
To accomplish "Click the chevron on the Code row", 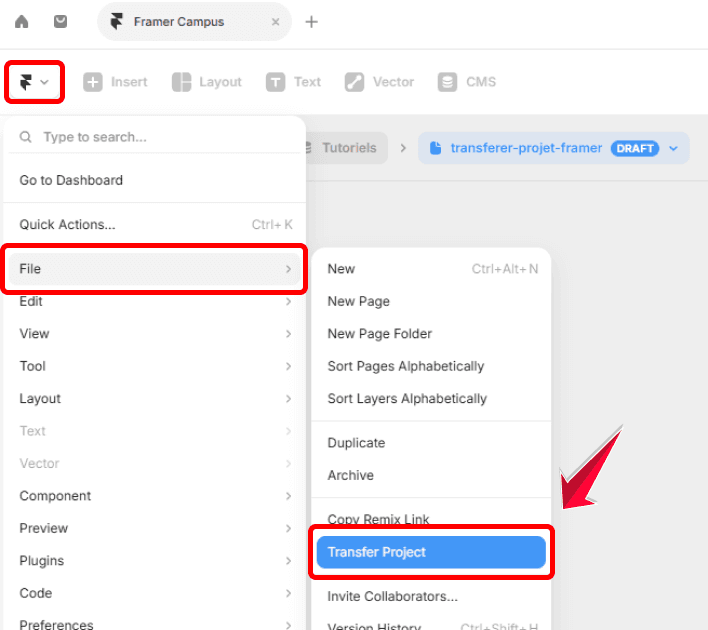I will tap(289, 593).
